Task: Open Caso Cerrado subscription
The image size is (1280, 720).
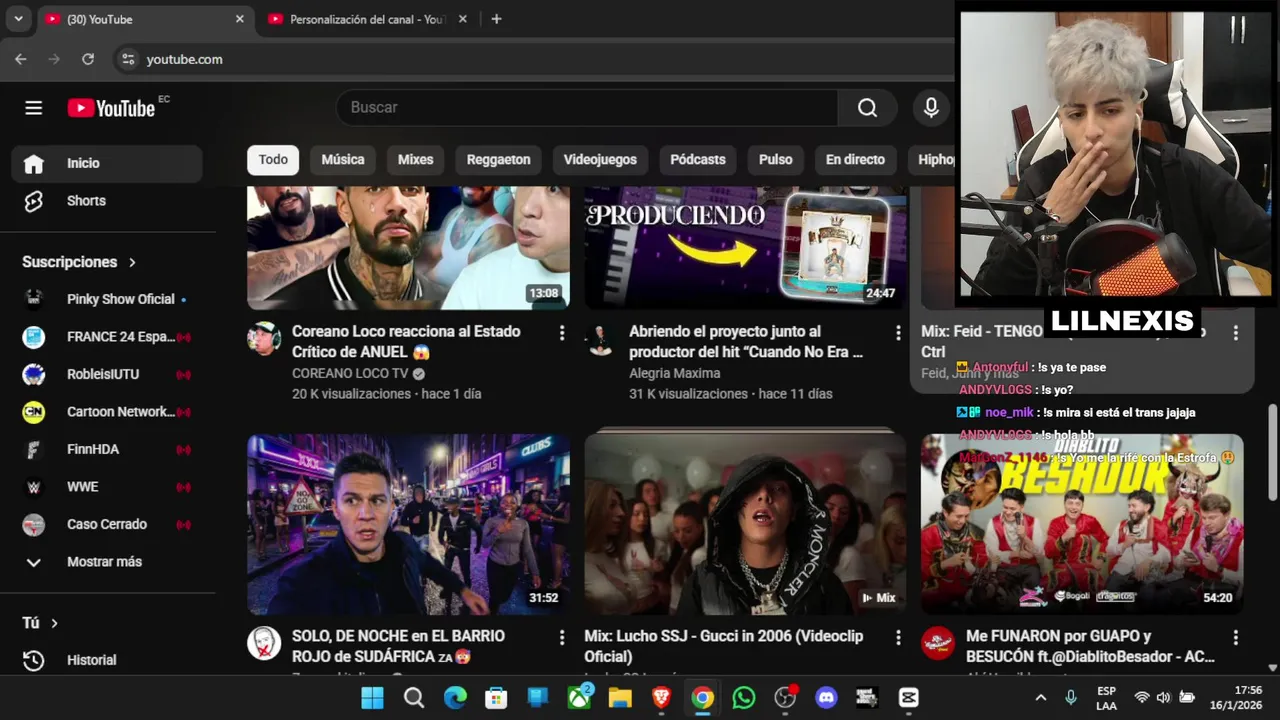Action: (x=107, y=524)
